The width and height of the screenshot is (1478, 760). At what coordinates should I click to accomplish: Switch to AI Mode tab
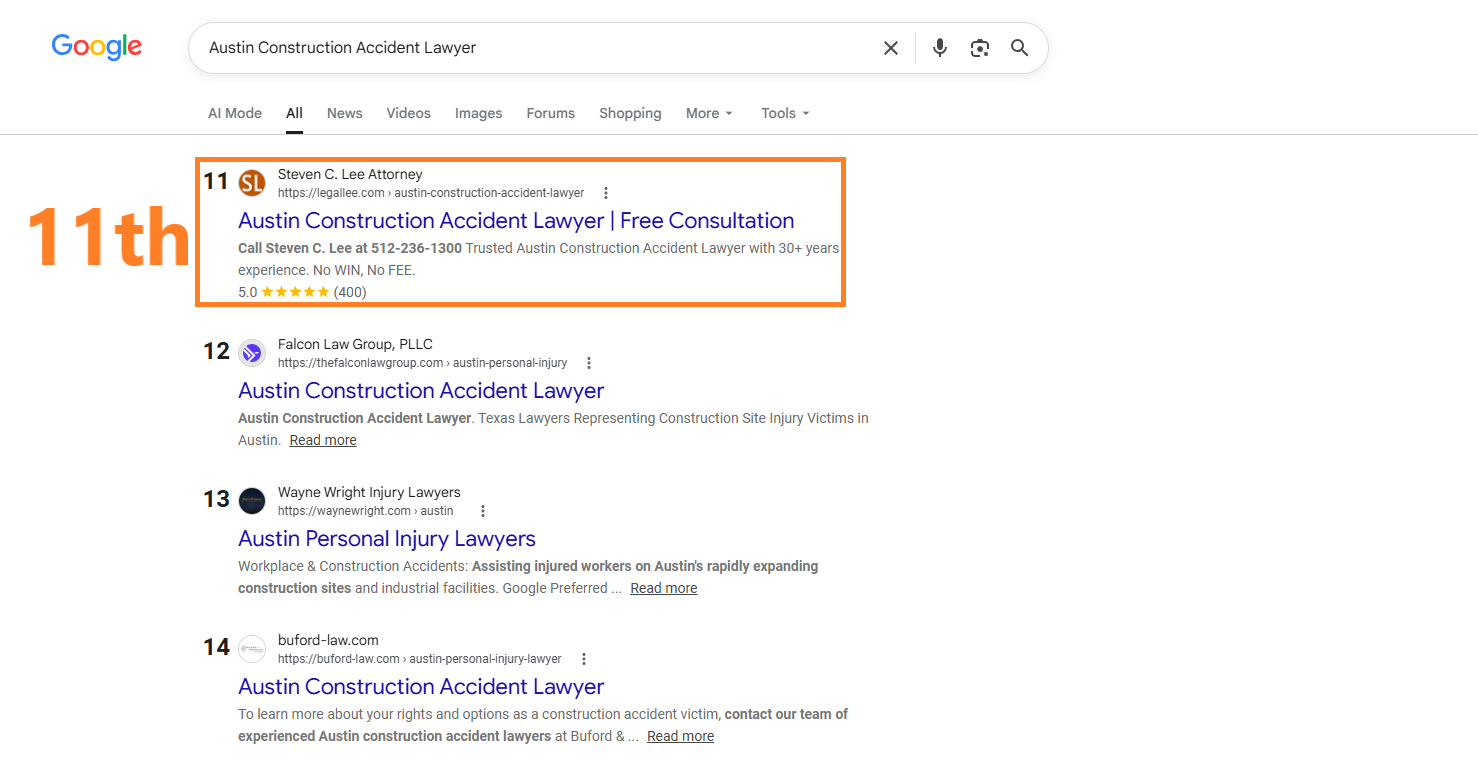[x=235, y=113]
